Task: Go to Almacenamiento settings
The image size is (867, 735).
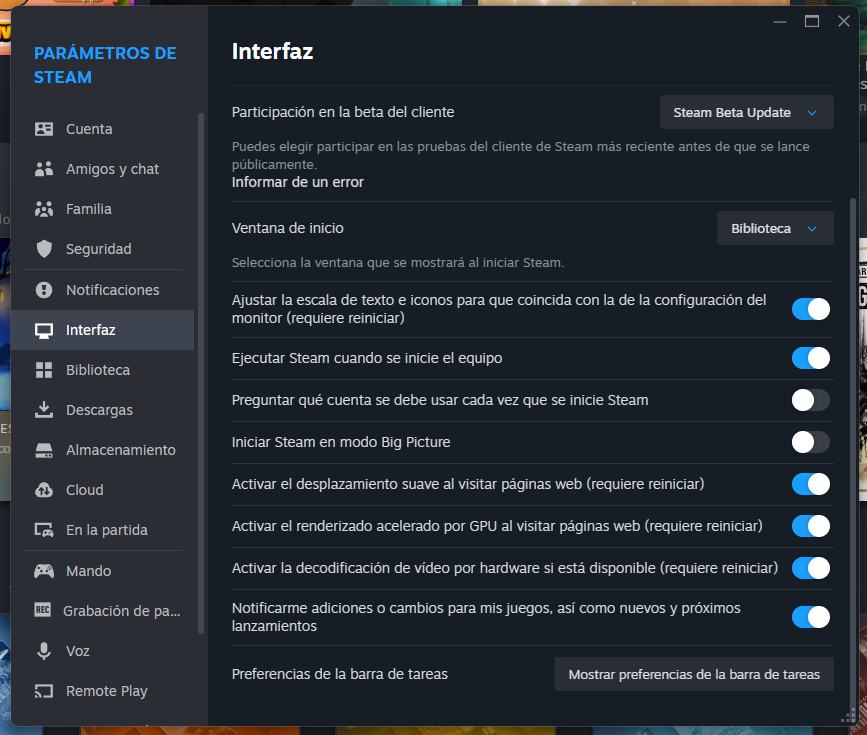Action: coord(121,450)
